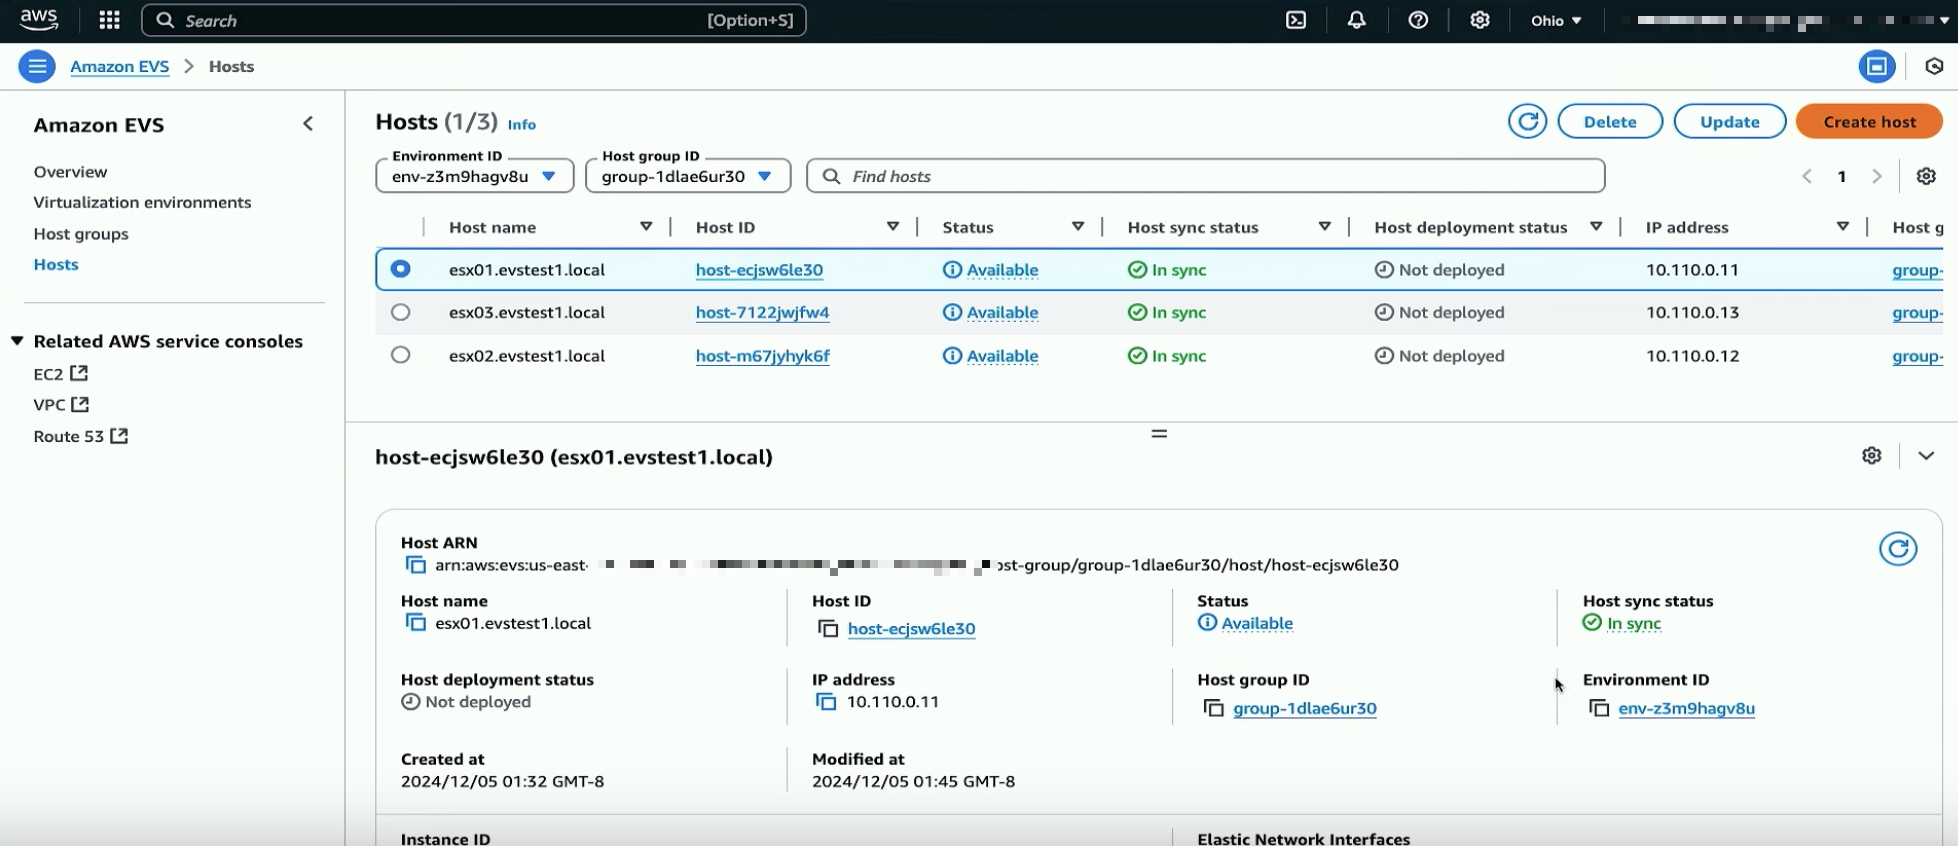Image resolution: width=1958 pixels, height=846 pixels.
Task: Open the AWS services grid menu
Action: [110, 20]
